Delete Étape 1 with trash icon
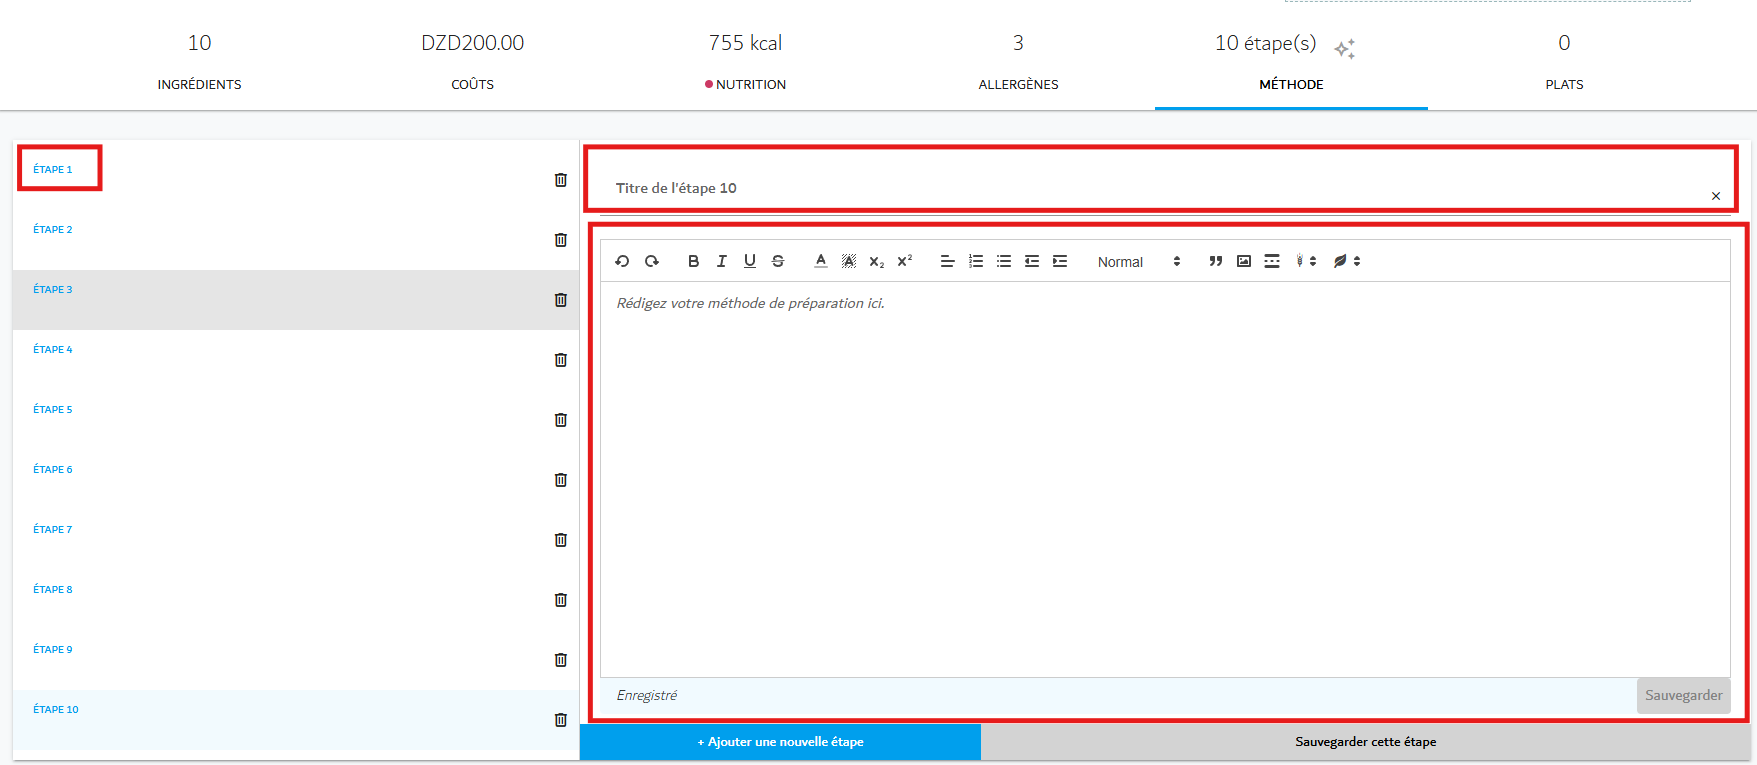The width and height of the screenshot is (1757, 765). tap(561, 180)
